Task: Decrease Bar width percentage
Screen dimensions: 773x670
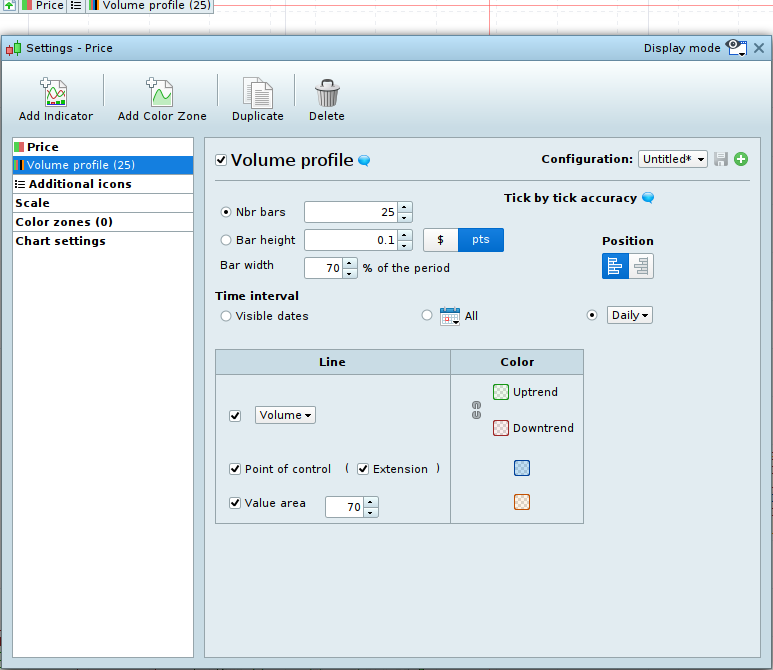Action: tap(350, 274)
